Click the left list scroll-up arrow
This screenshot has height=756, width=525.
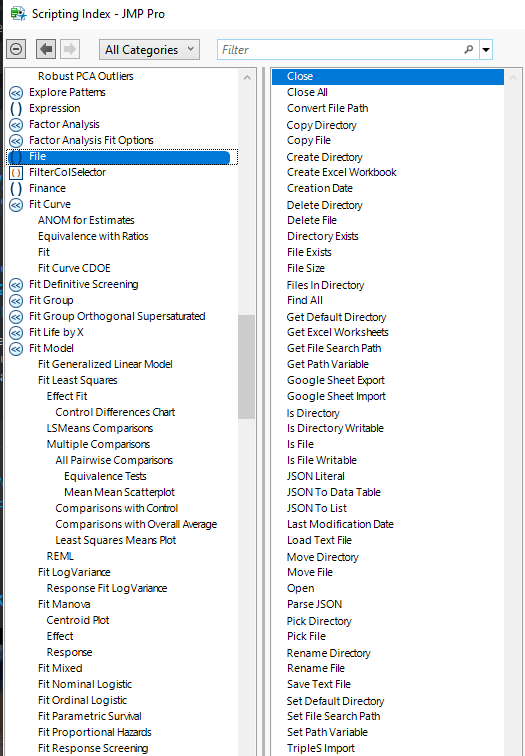point(247,77)
